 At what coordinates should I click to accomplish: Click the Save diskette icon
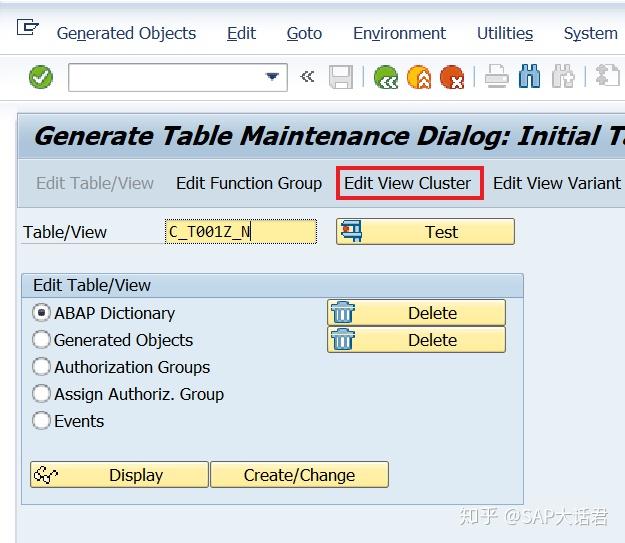(341, 77)
